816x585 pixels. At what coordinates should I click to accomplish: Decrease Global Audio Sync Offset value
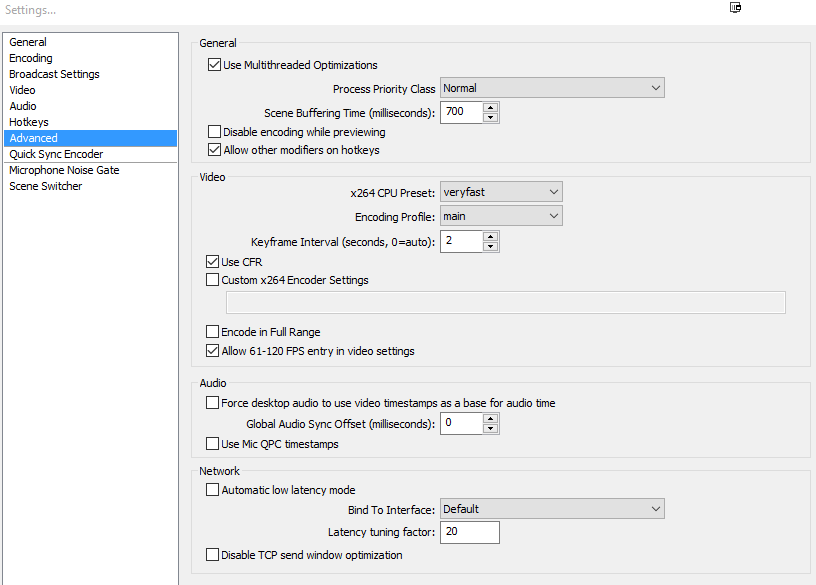point(490,428)
